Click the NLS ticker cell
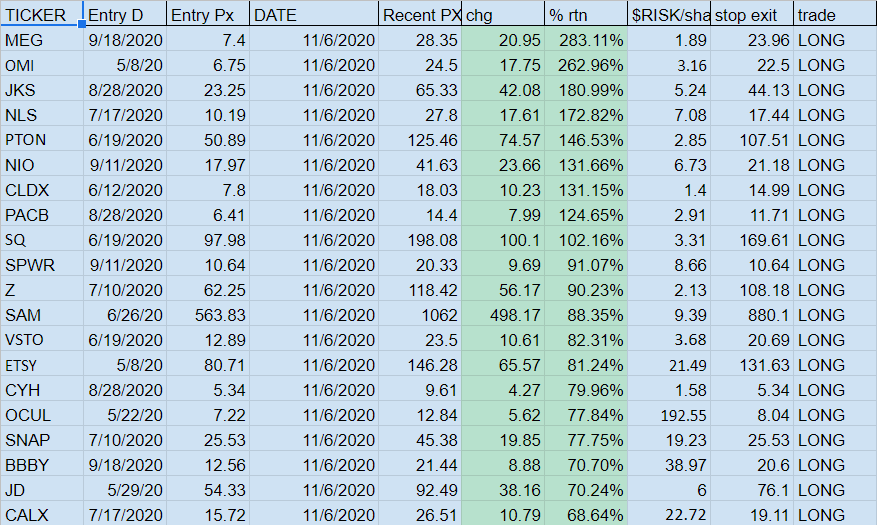Screen dimensions: 877x525 (x=42, y=115)
